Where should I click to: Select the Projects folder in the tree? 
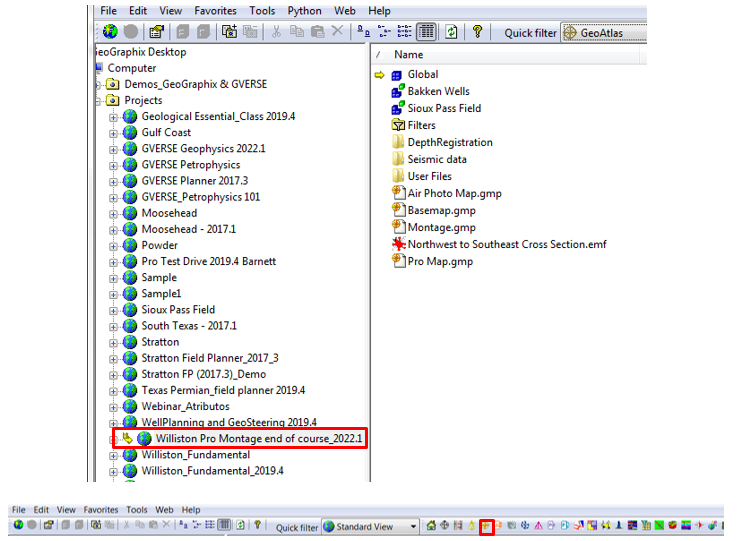(143, 100)
